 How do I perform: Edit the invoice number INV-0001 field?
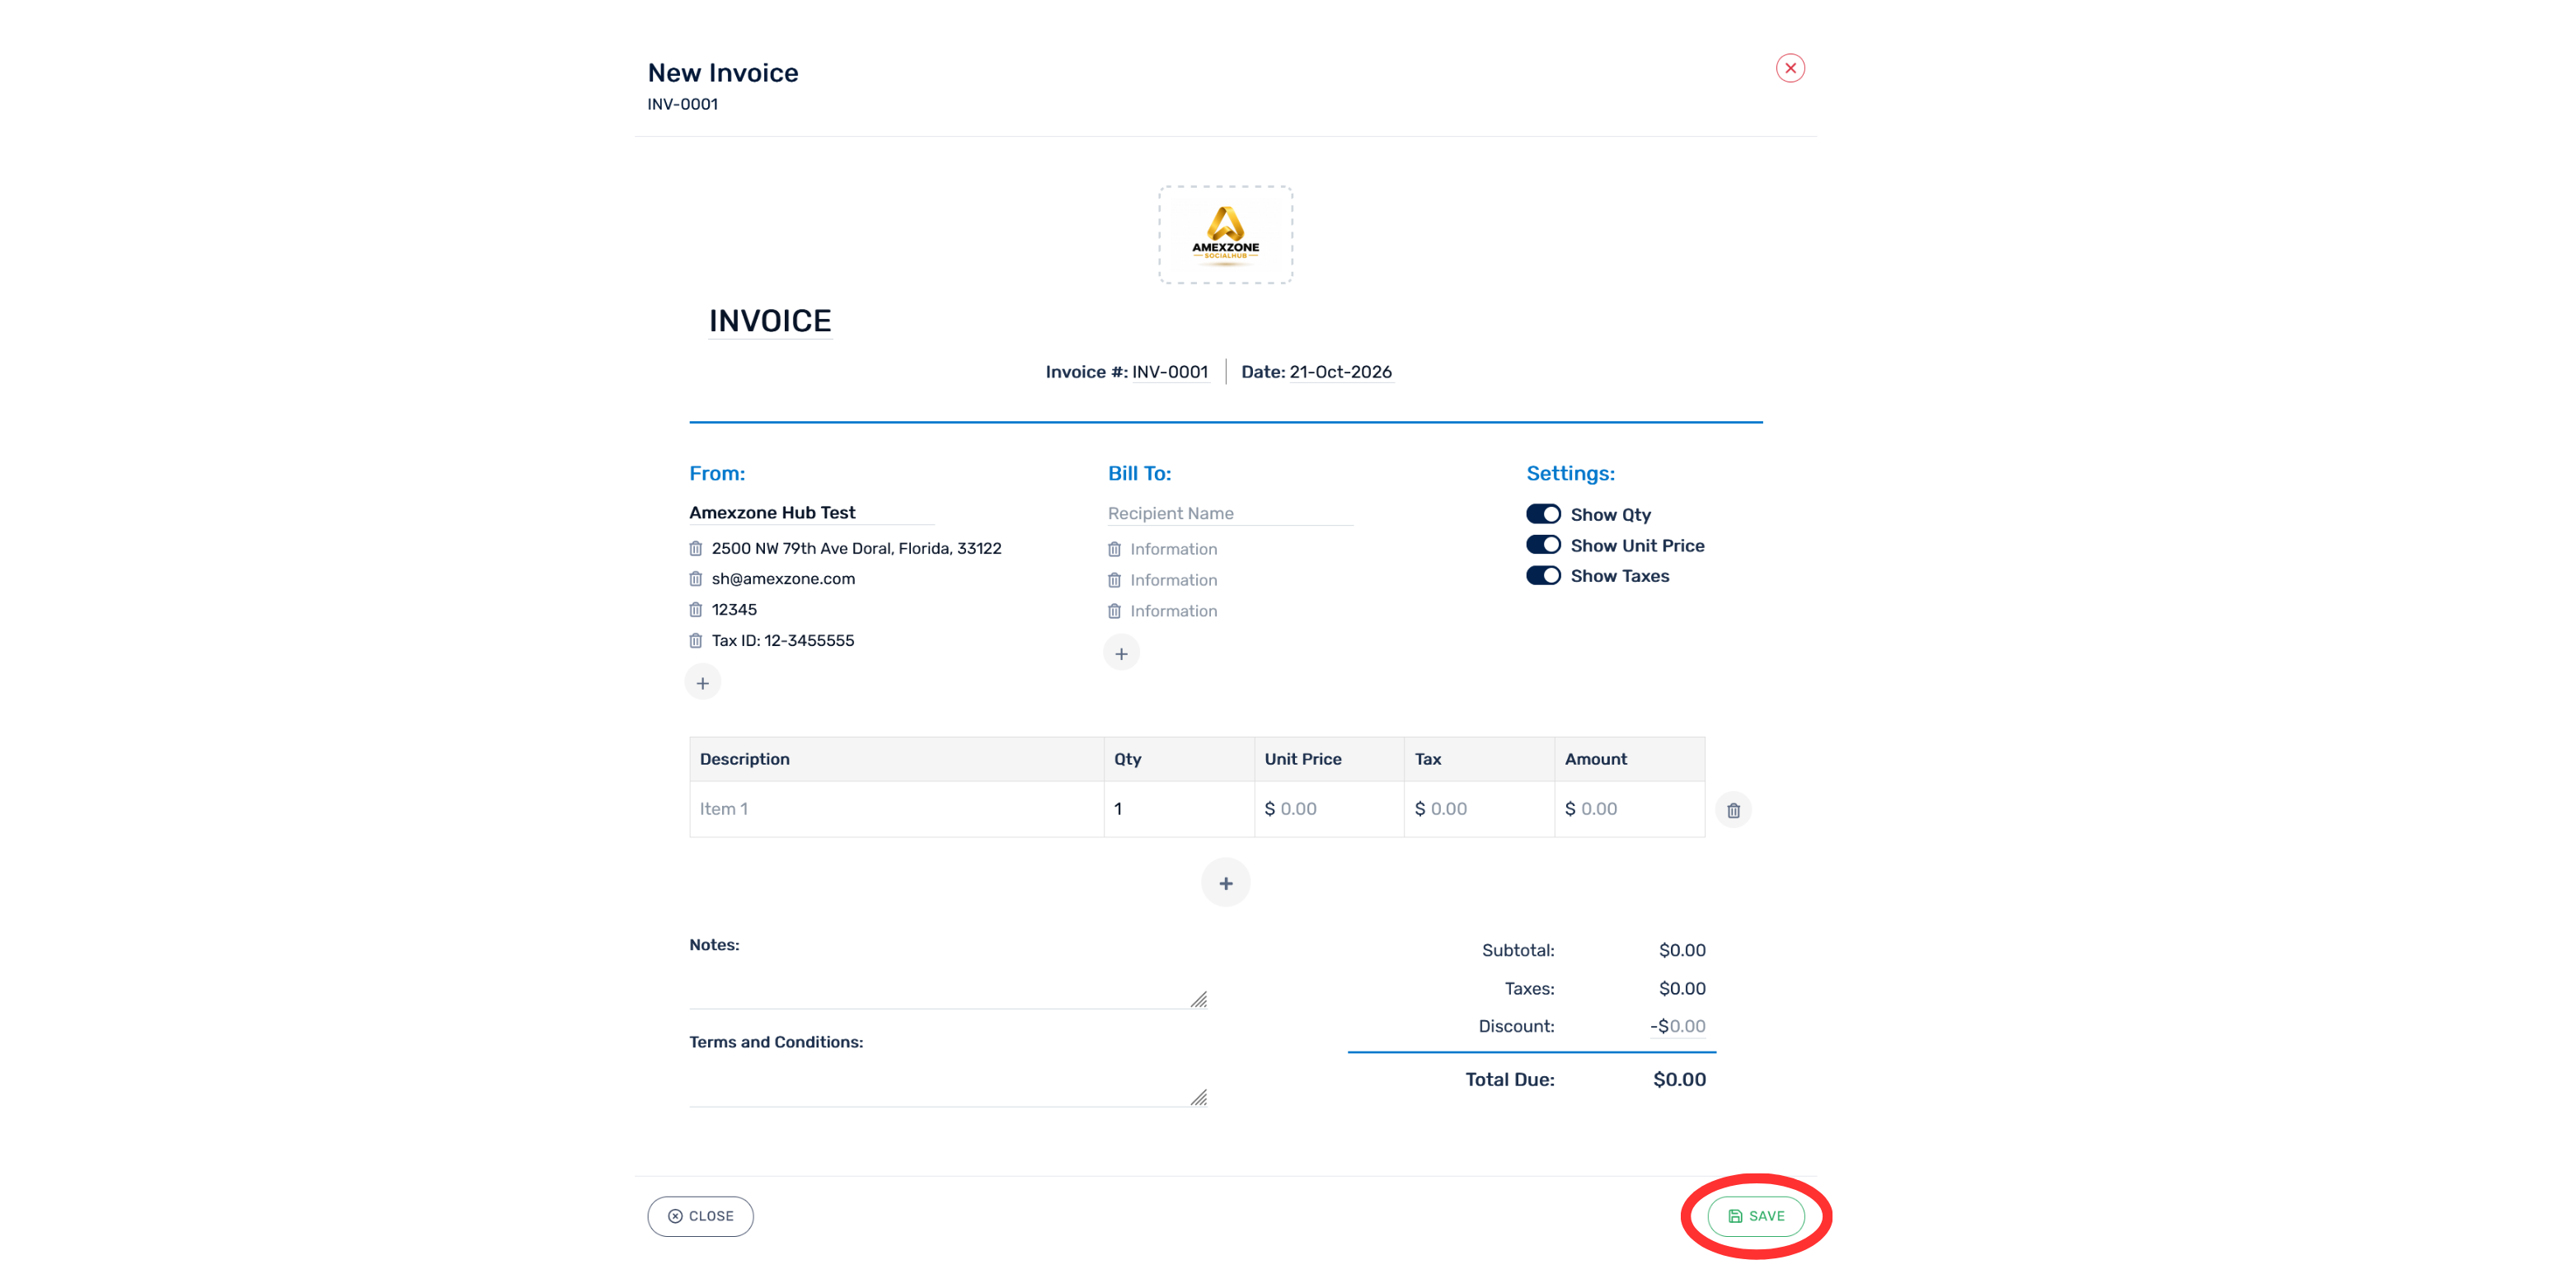click(x=1170, y=372)
